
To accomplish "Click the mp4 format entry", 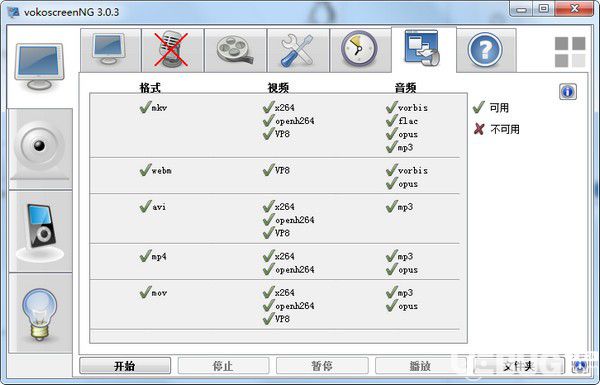I will [153, 256].
